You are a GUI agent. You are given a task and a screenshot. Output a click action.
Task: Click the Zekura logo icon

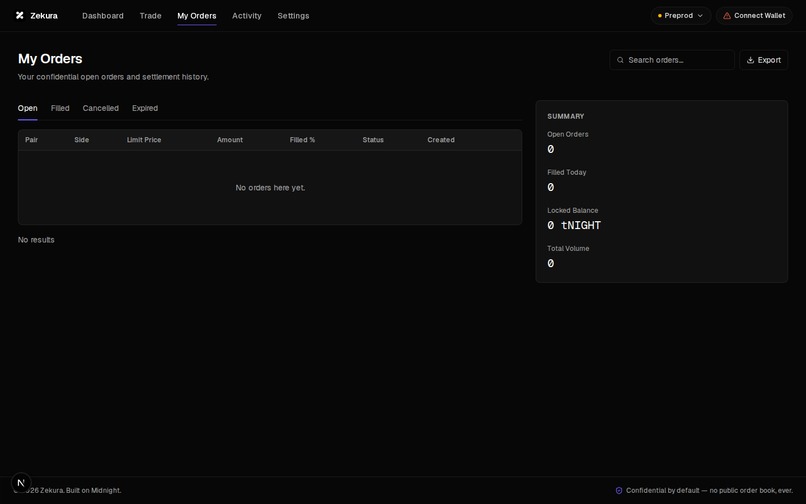click(x=20, y=15)
